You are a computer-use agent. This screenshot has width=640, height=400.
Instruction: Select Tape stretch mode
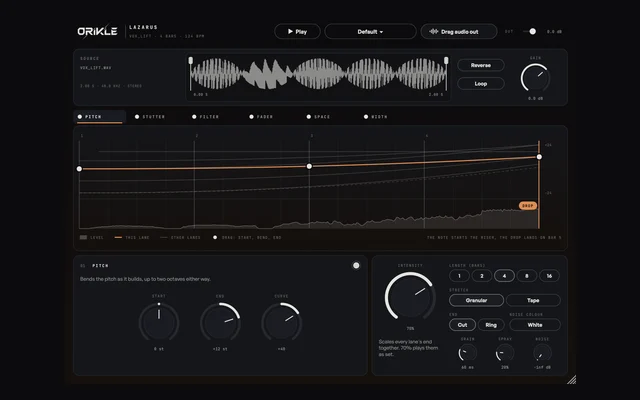click(x=533, y=300)
